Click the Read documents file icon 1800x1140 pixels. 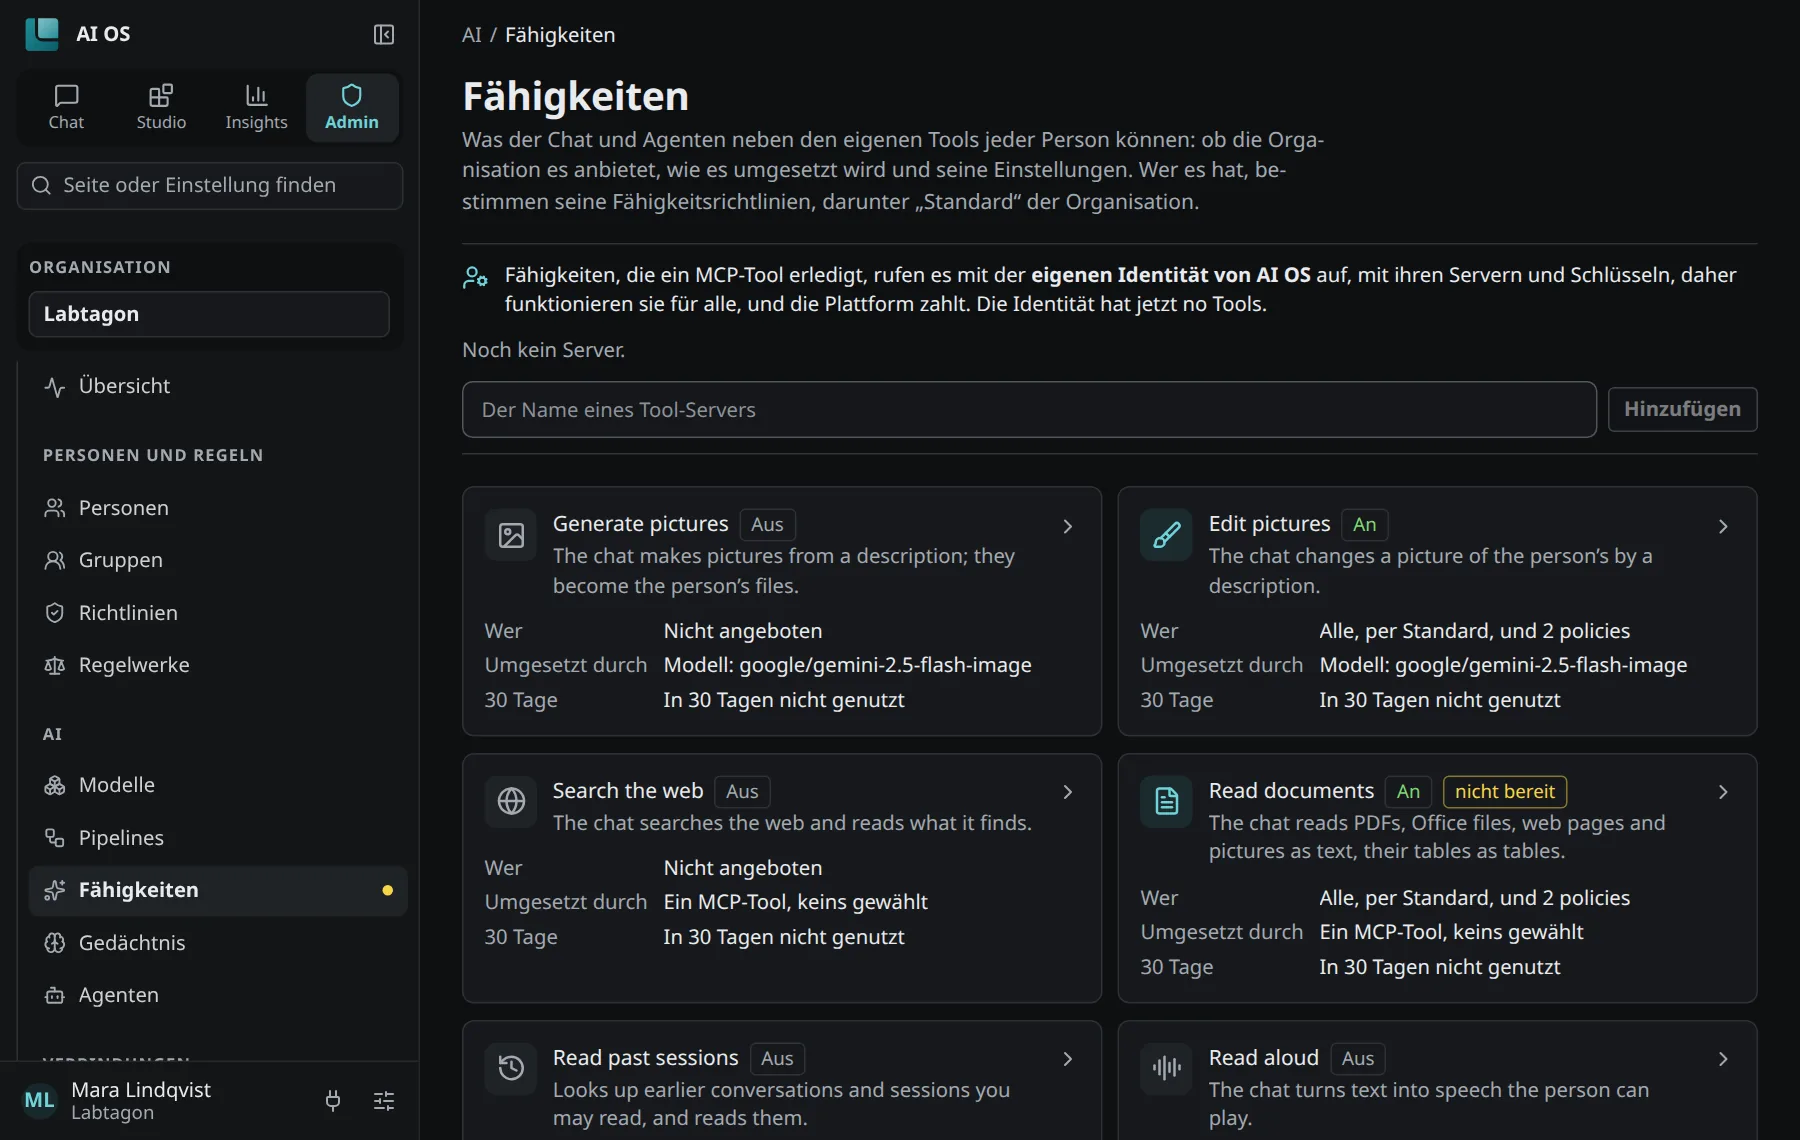coord(1166,802)
